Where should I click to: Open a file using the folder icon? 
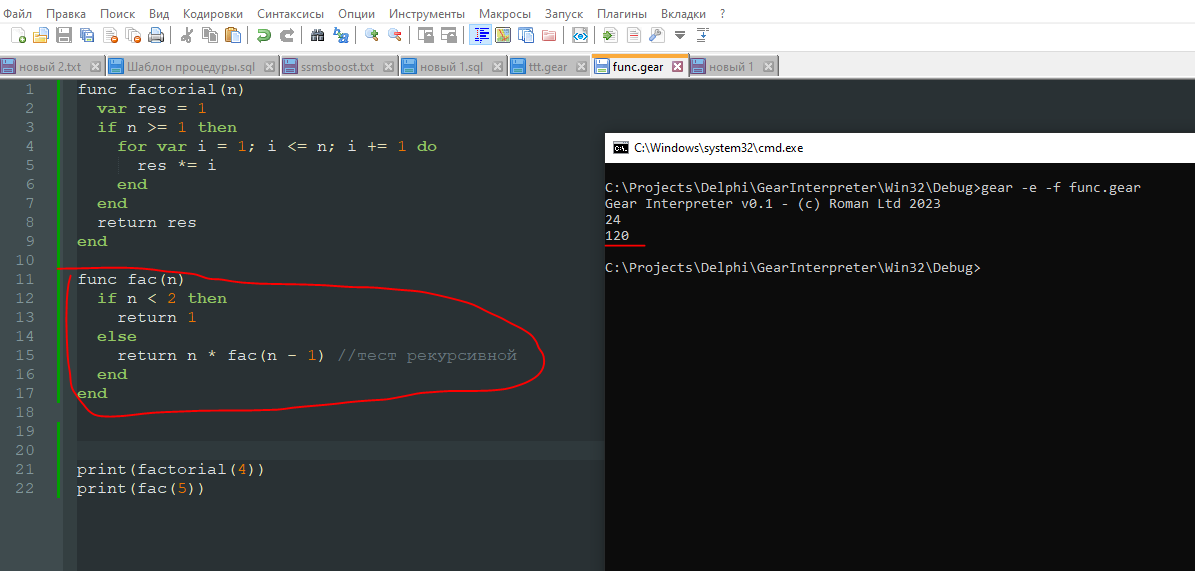pos(41,35)
